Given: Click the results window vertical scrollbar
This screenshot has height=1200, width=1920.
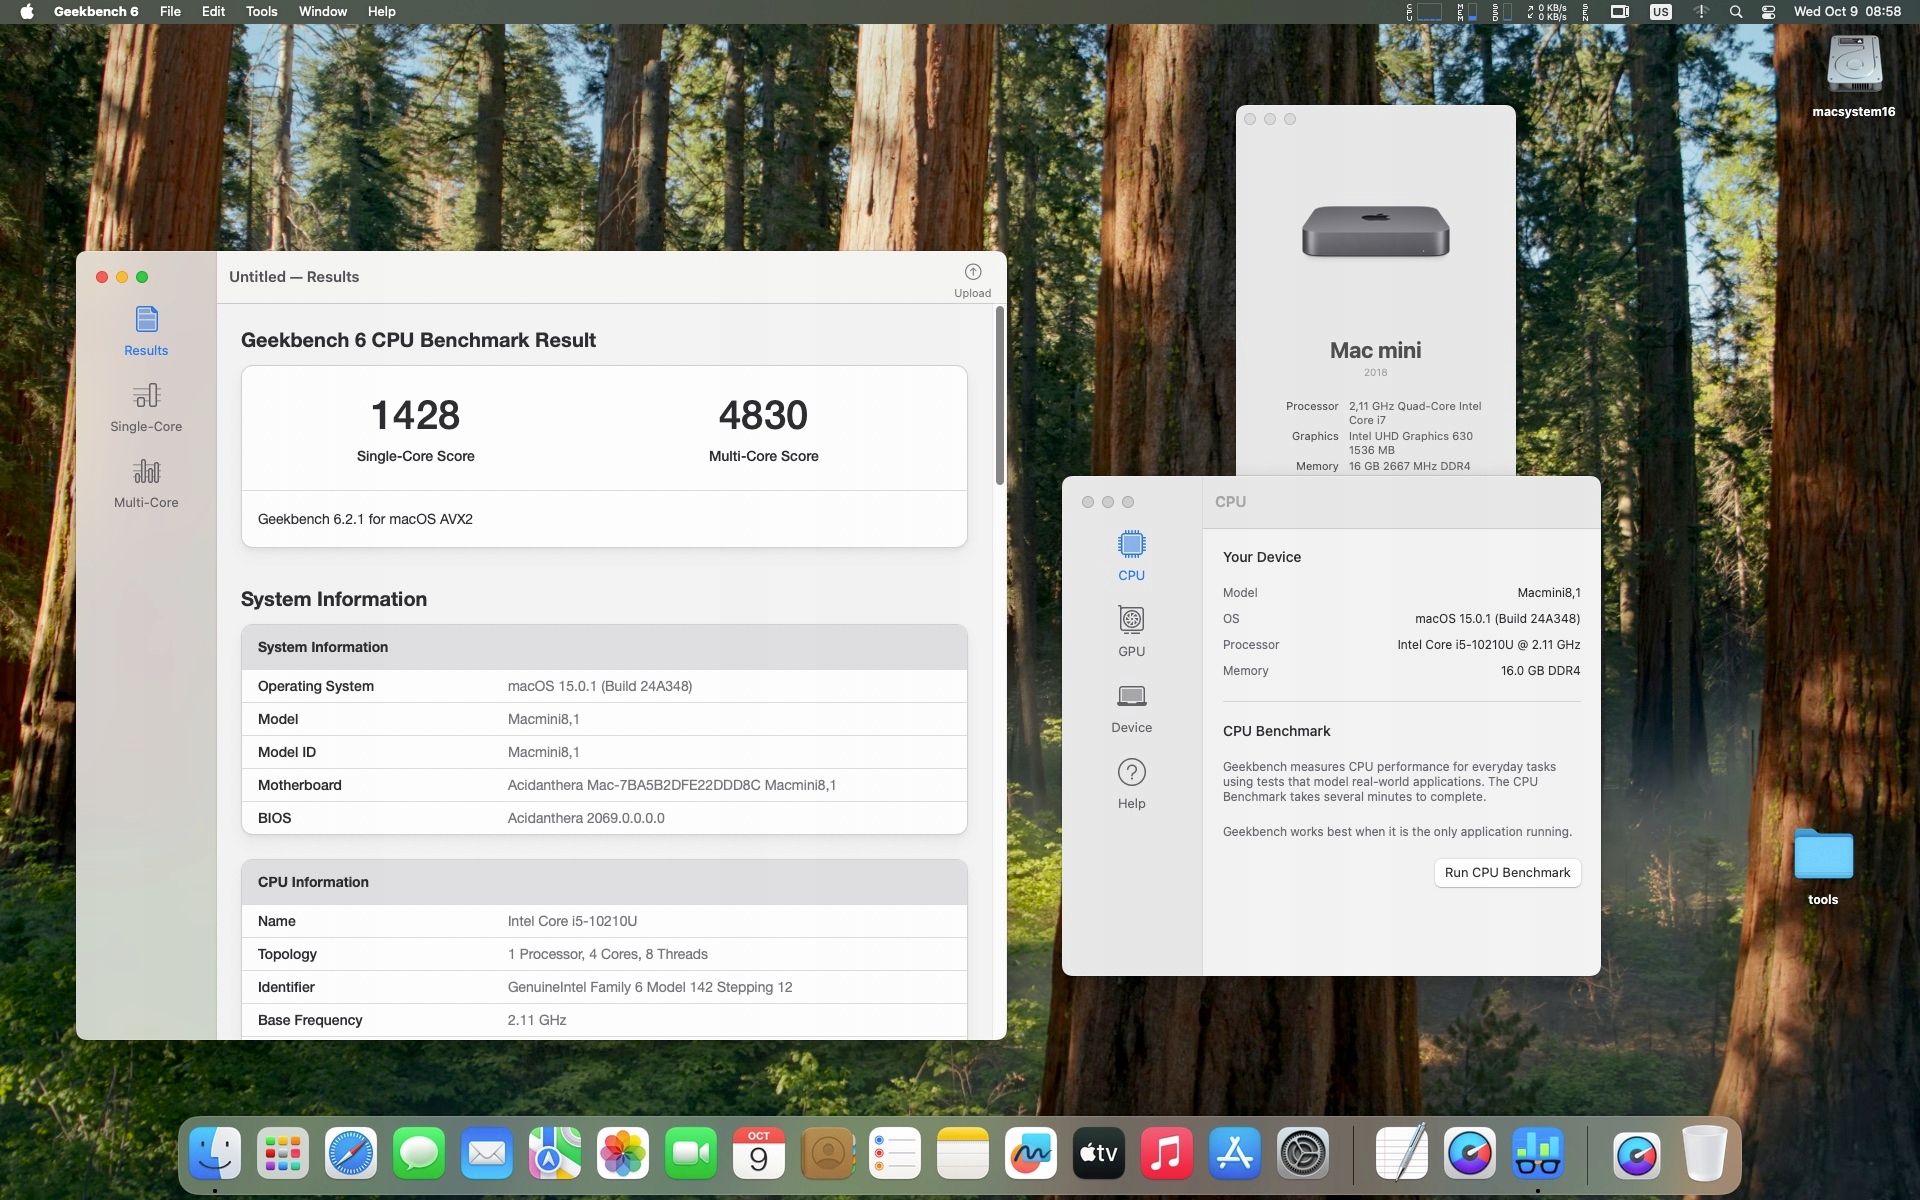Looking at the screenshot, I should click(999, 397).
